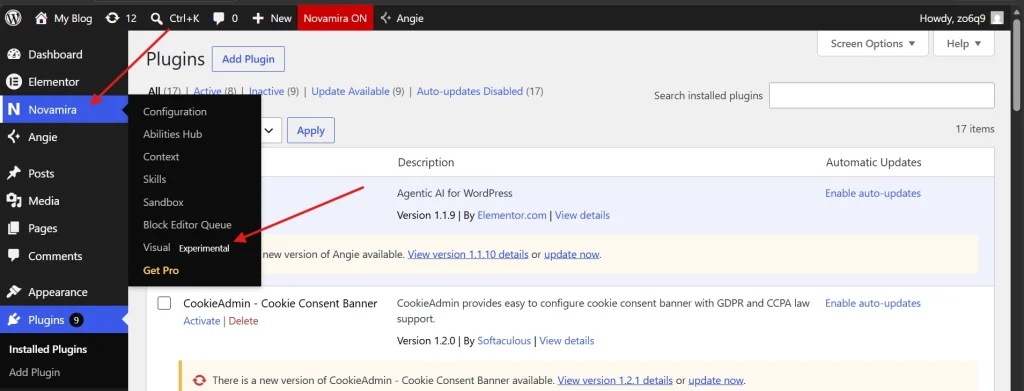Open Block Editor Queue submenu item

click(187, 225)
